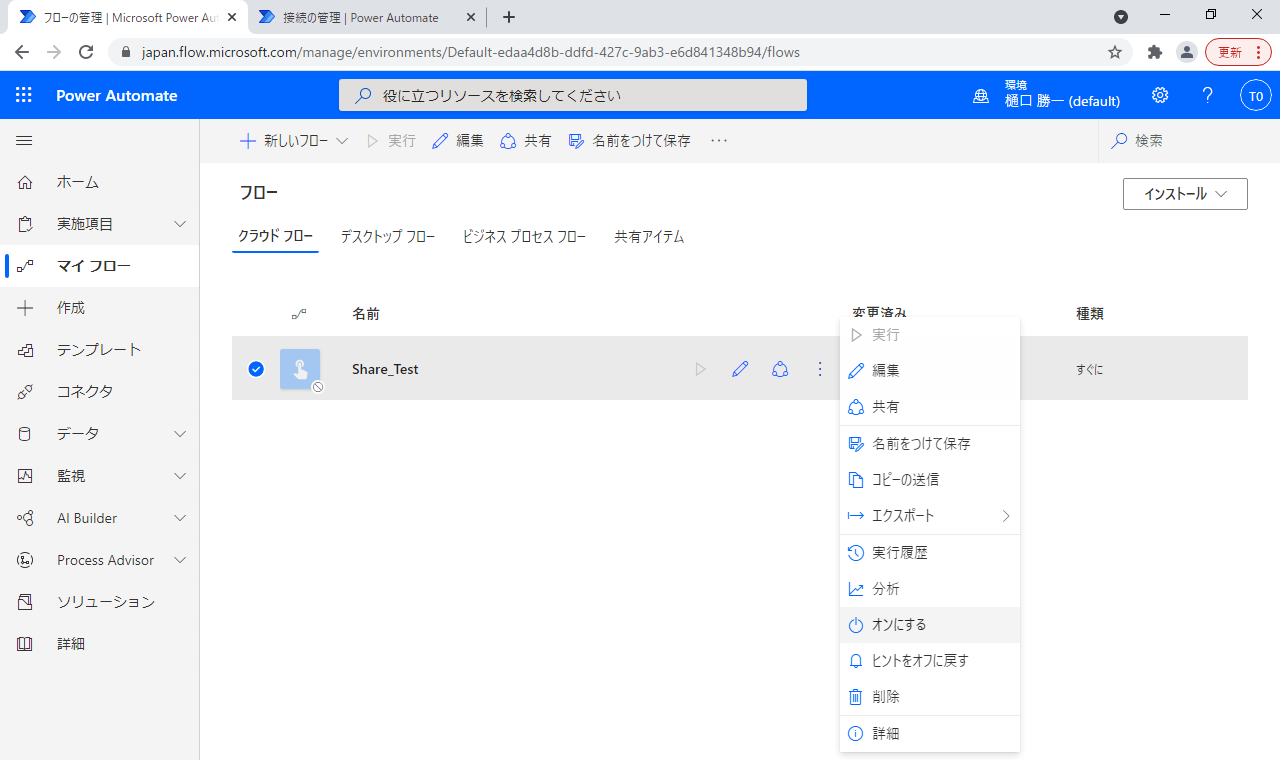The height and width of the screenshot is (760, 1280).
Task: Click the edit pencil in Share_Test row
Action: [740, 369]
